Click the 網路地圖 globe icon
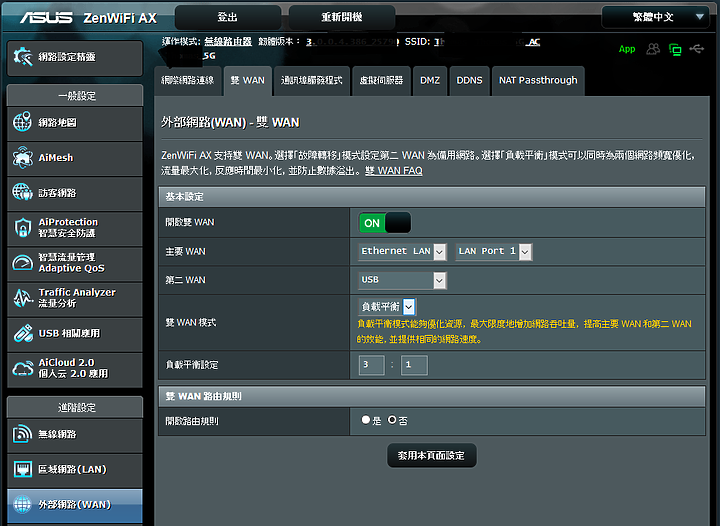Screen dimensions: 720x526 point(22,122)
